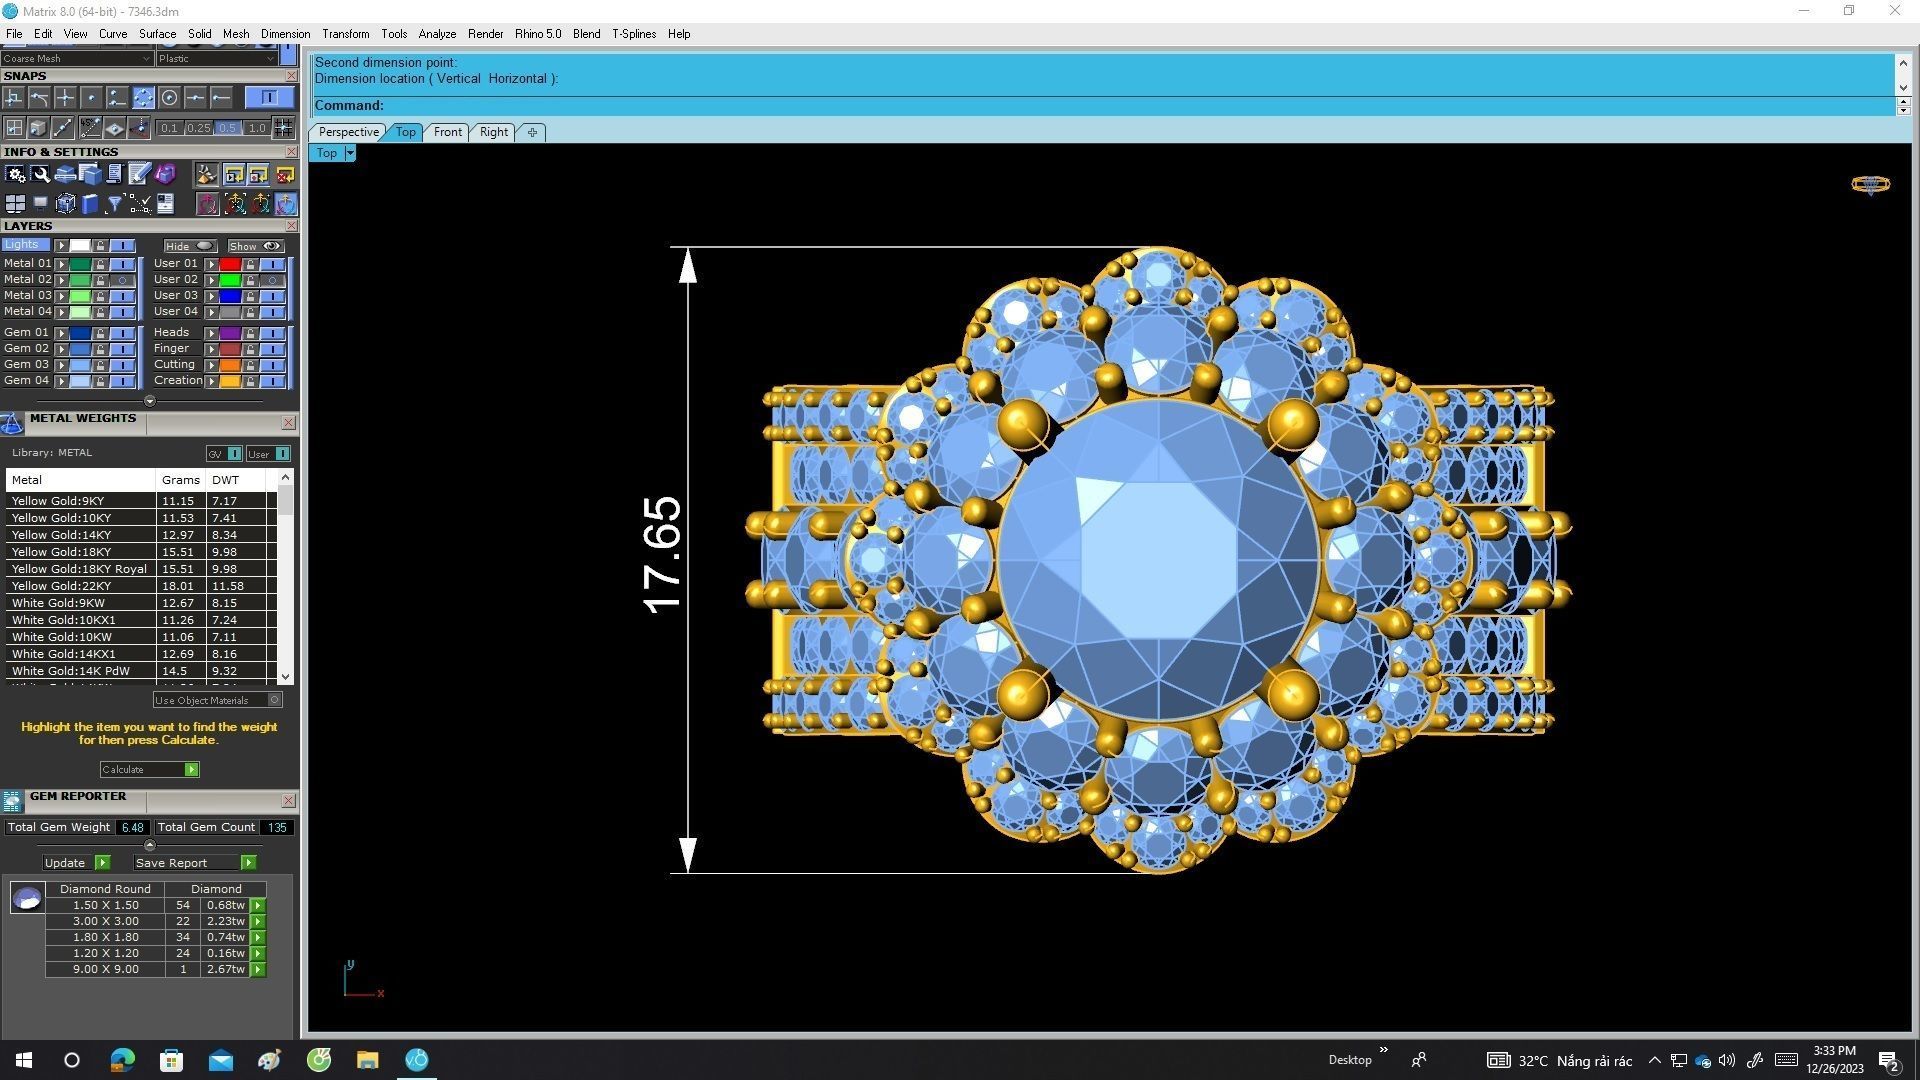1920x1080 pixels.
Task: Click the quadrant snap icon
Action: pyautogui.click(x=143, y=97)
